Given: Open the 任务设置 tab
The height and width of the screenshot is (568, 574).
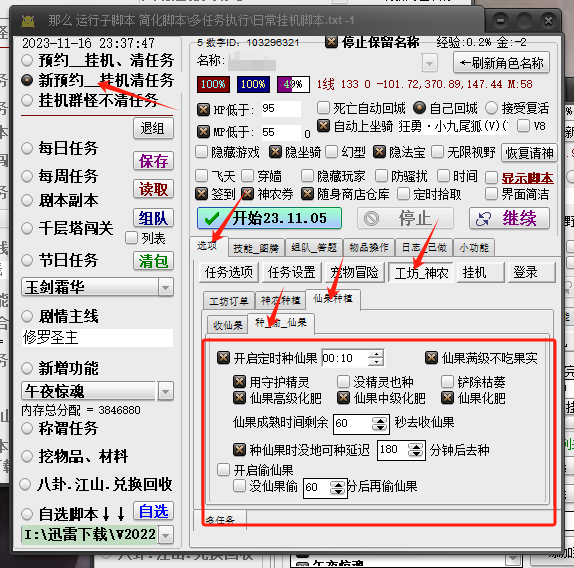Looking at the screenshot, I should pos(292,273).
